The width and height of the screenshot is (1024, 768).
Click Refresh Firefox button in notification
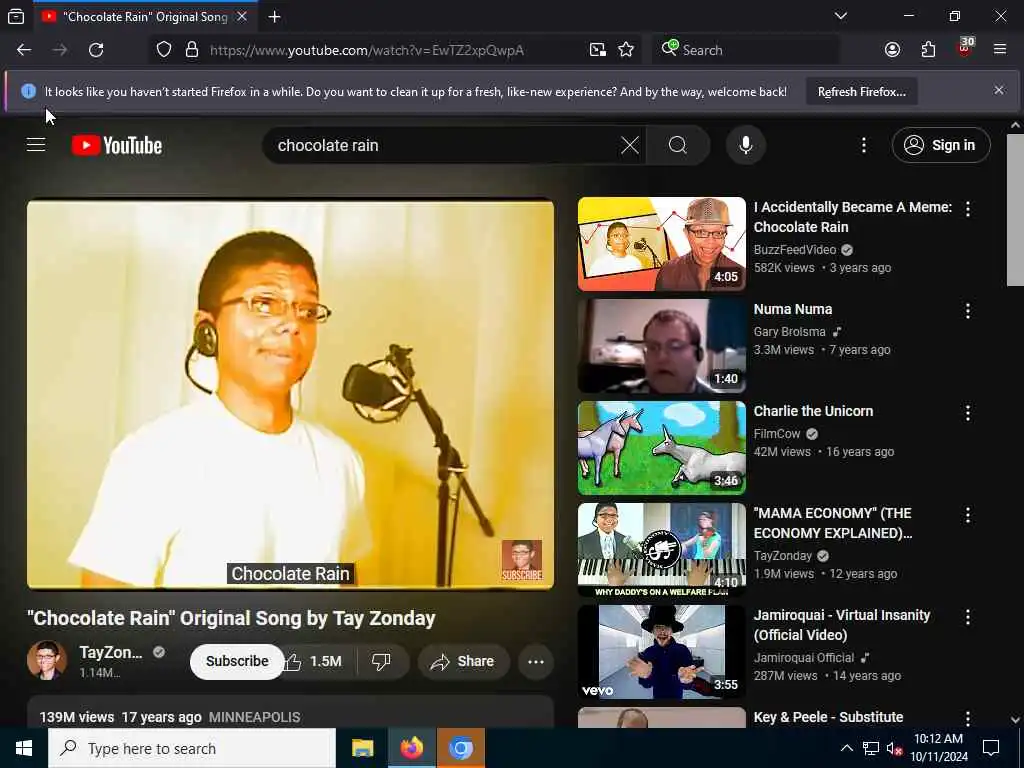(x=861, y=92)
